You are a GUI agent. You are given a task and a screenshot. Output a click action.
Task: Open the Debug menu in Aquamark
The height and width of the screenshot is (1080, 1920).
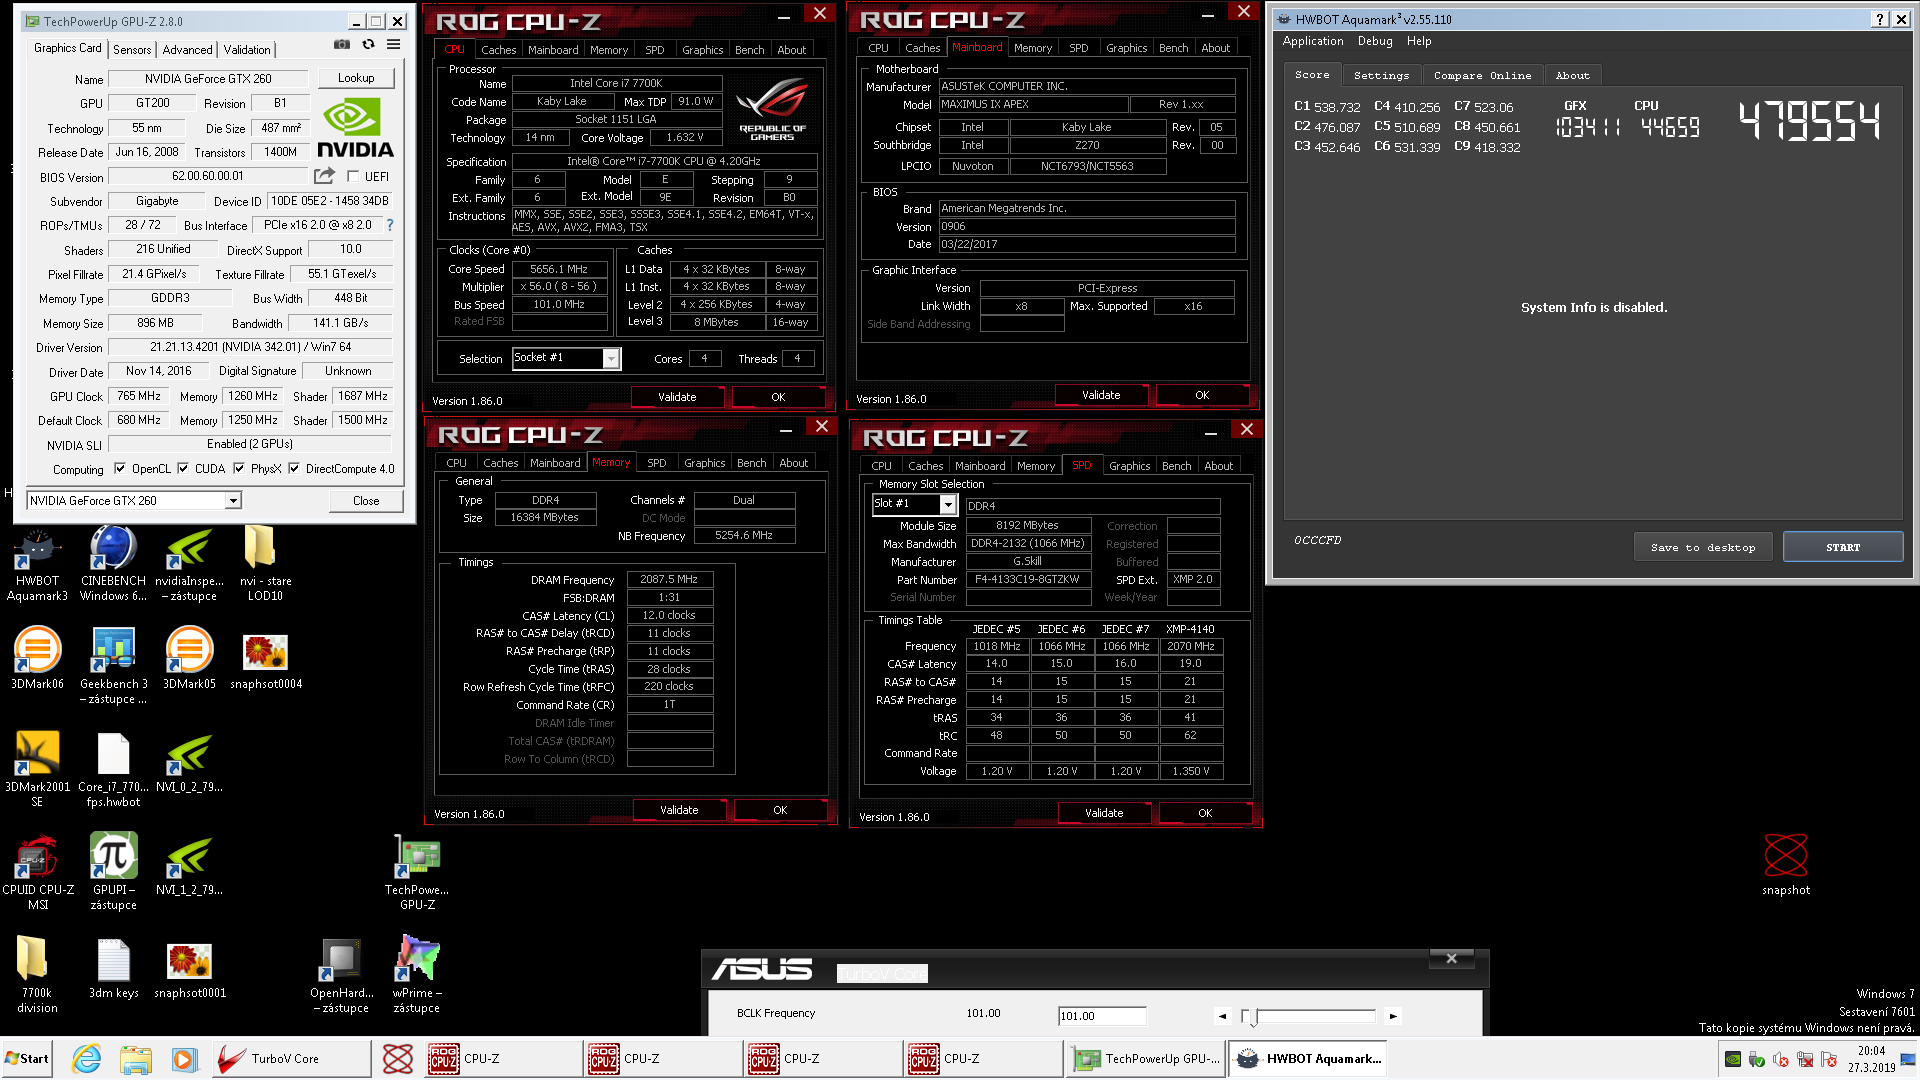tap(1375, 41)
